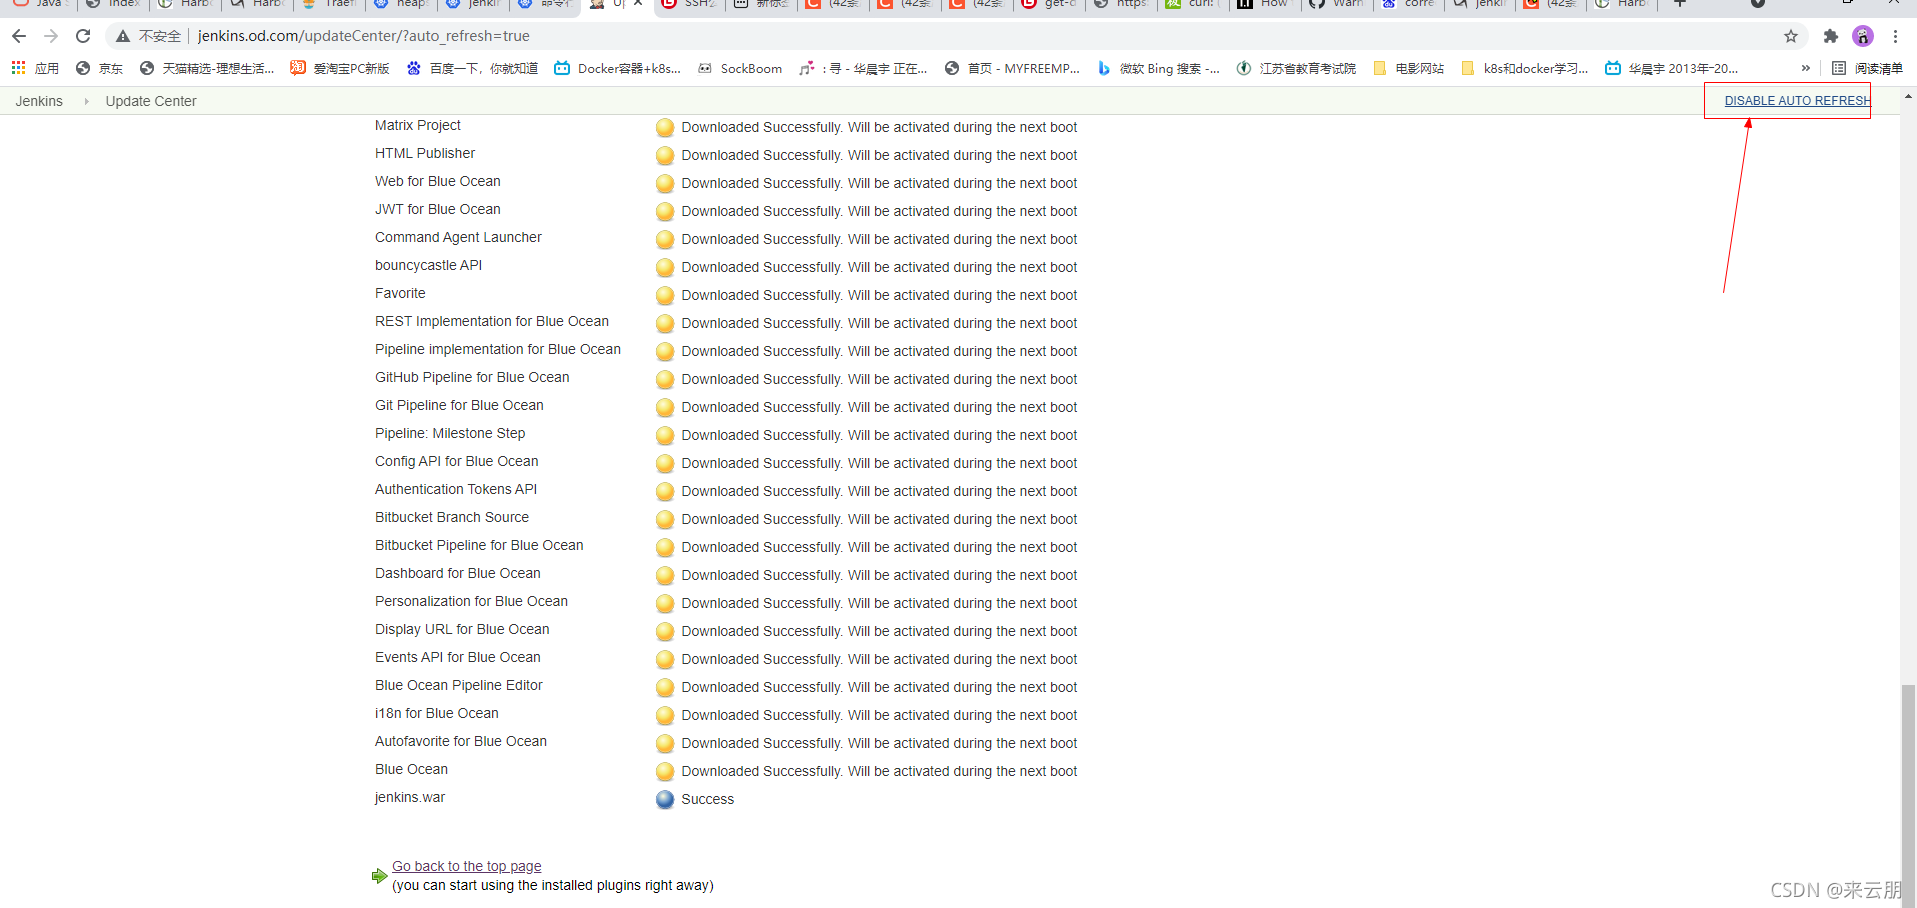
Task: Open the k8s和docker学习 bookmark folder
Action: 1525,68
